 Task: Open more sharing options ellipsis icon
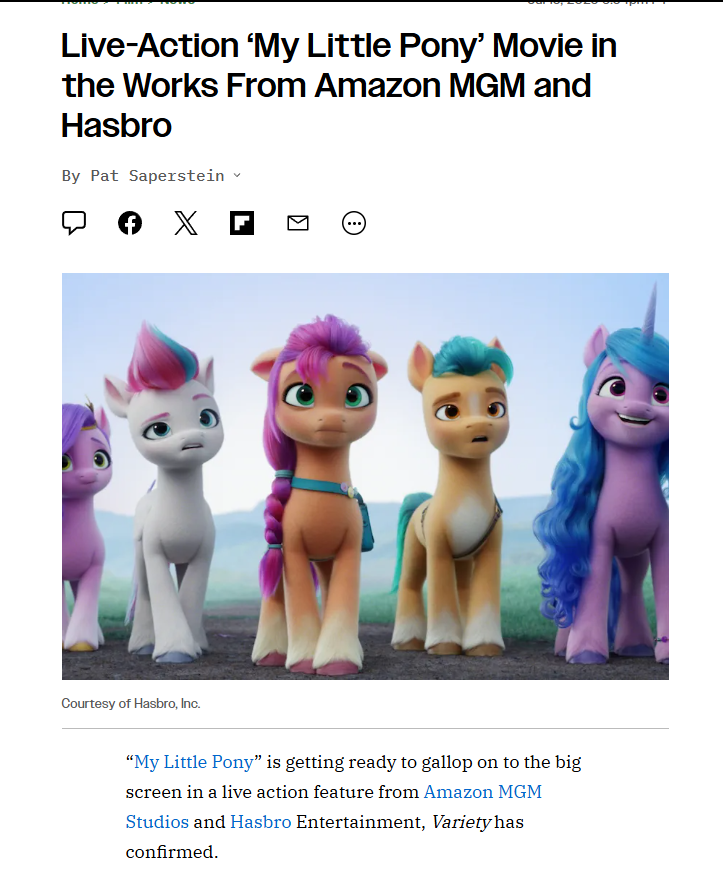[x=354, y=223]
